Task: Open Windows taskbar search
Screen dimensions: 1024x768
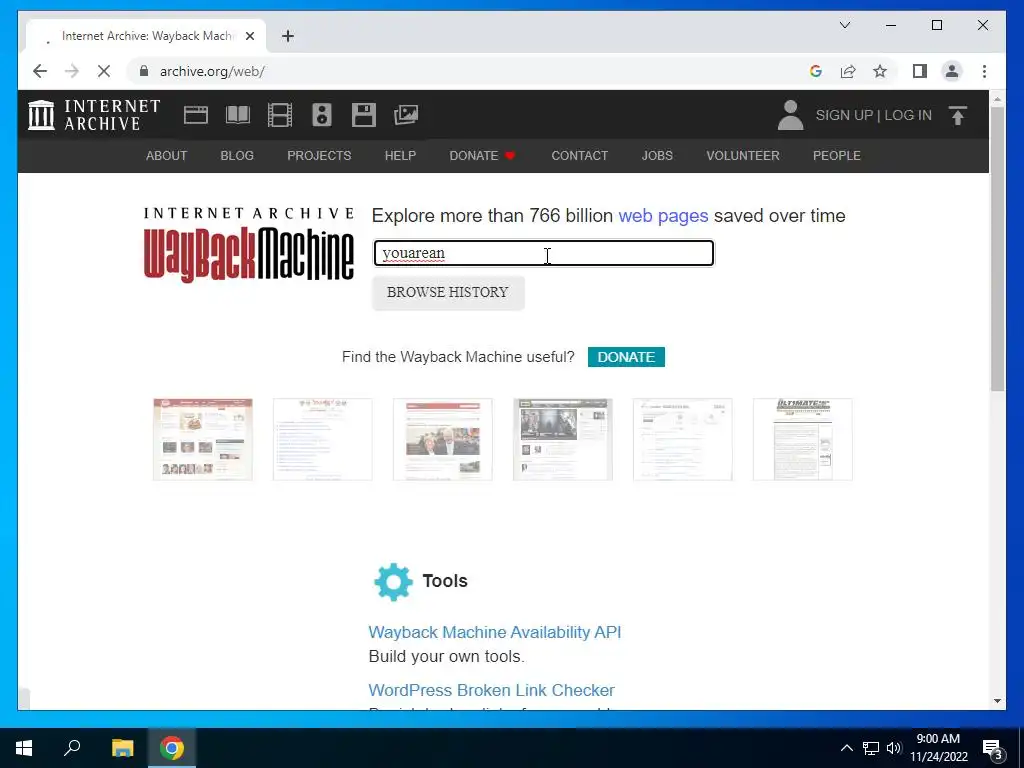Action: coord(72,748)
